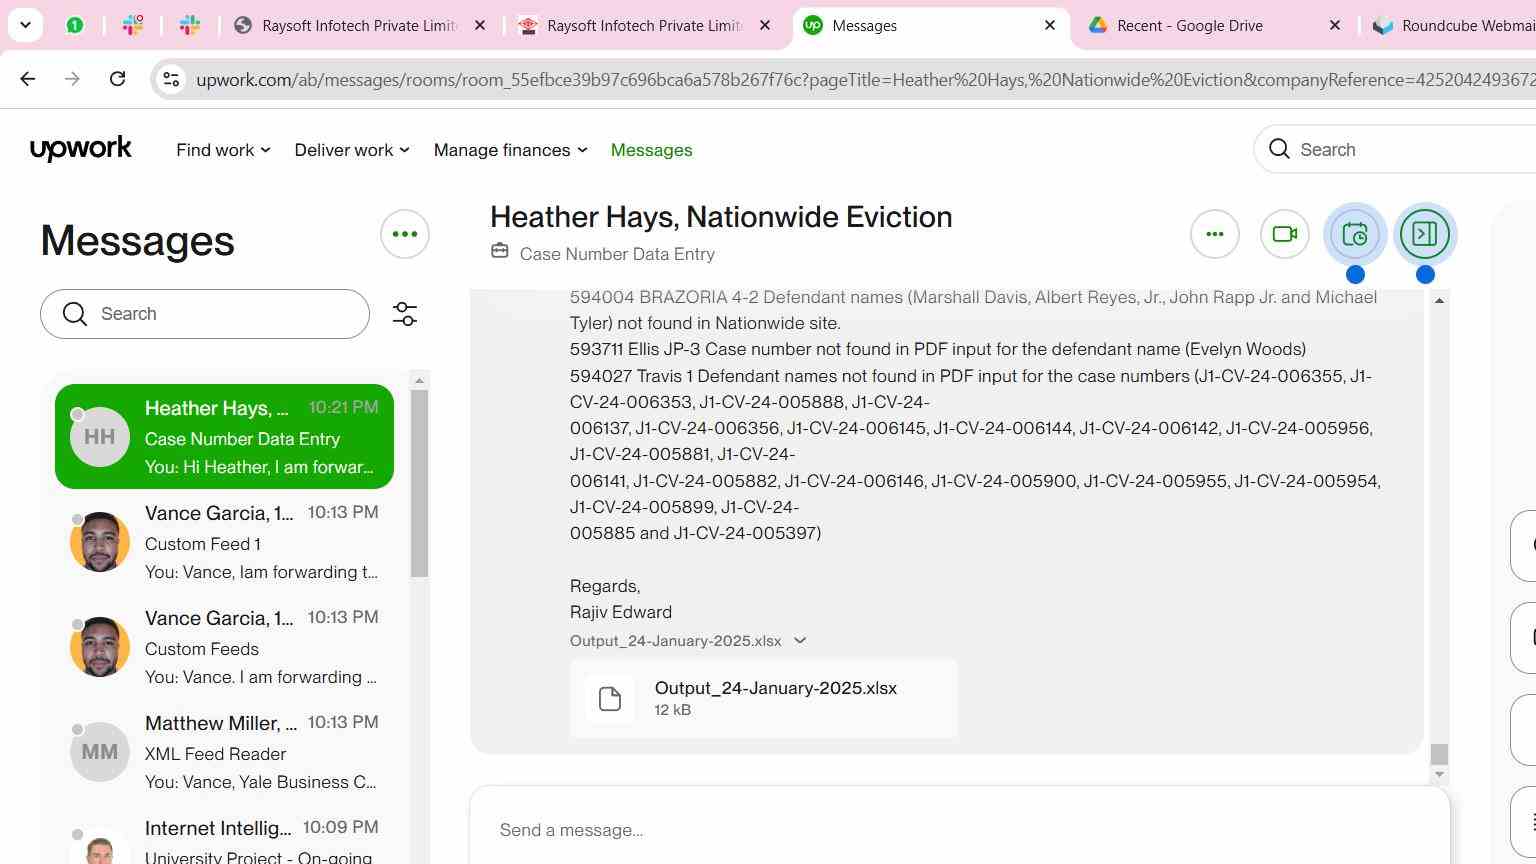Viewport: 1536px width, 864px height.
Task: Expand Deliver work menu
Action: (352, 150)
